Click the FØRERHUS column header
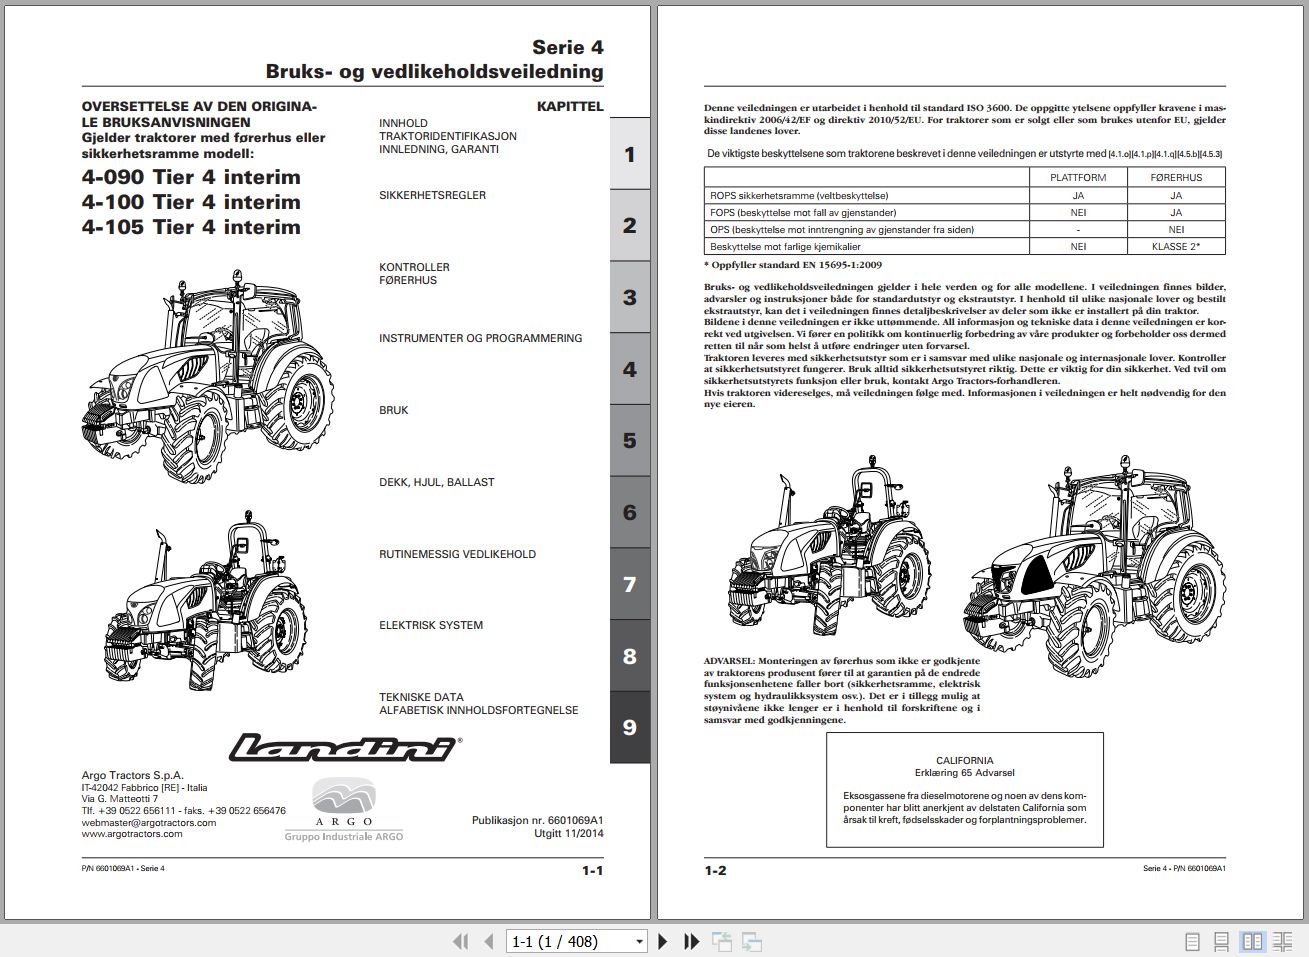Viewport: 1309px width, 957px height. pos(1176,177)
